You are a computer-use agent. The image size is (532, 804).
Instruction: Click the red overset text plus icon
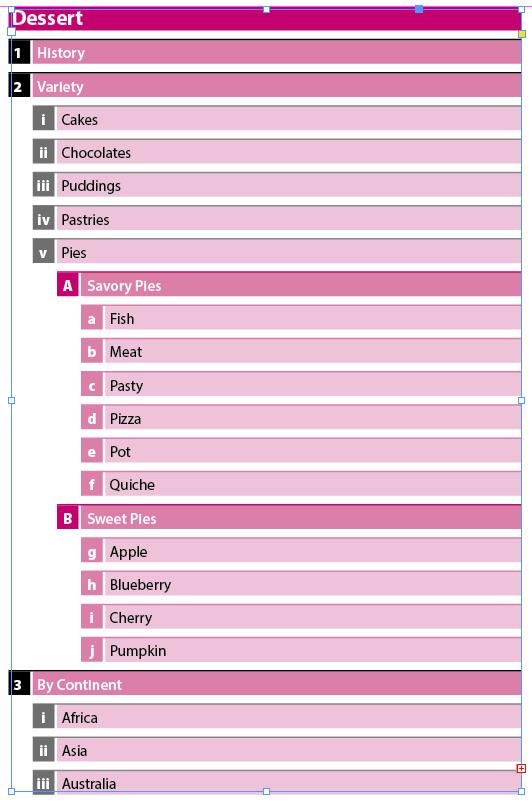coord(521,768)
